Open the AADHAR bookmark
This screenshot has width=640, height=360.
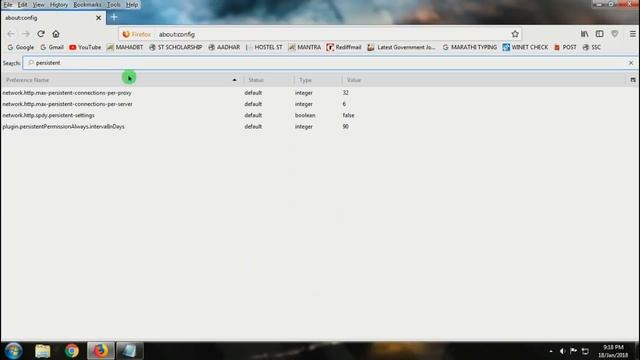point(224,47)
